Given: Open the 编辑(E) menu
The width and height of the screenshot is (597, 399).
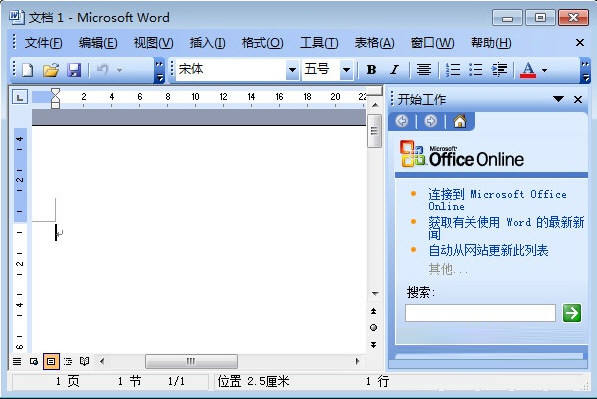Looking at the screenshot, I should click(98, 43).
